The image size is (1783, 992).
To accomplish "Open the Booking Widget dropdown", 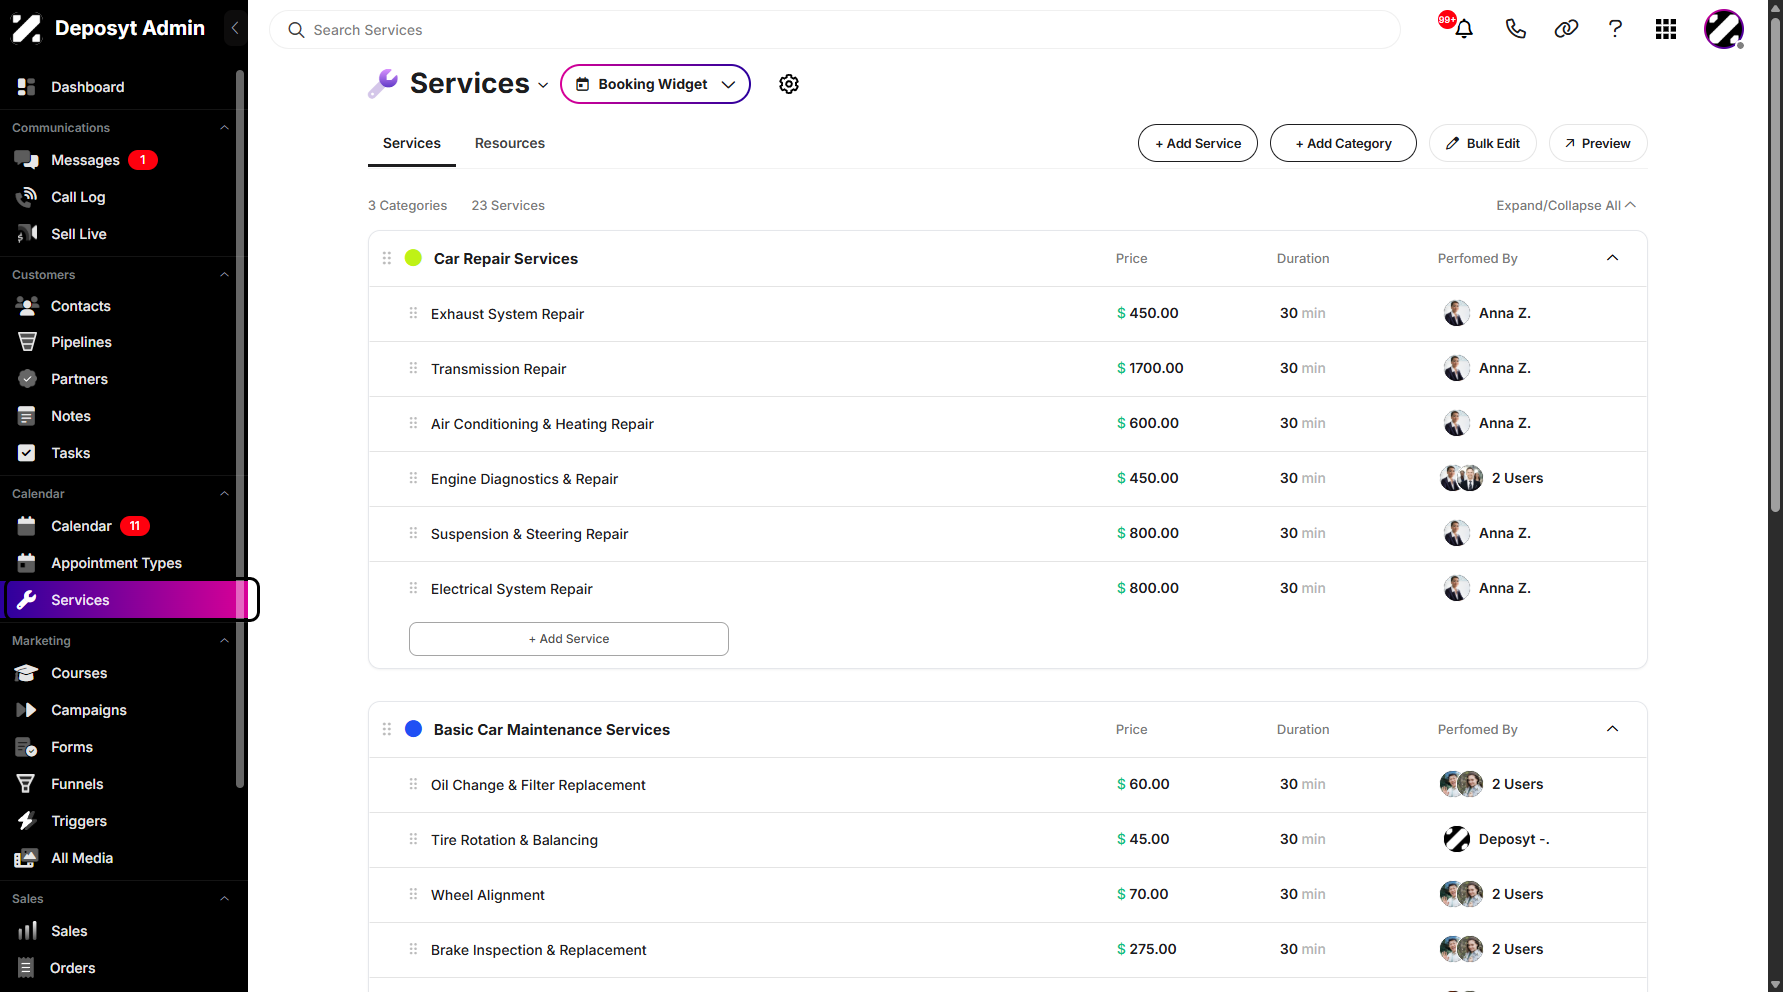I will point(655,84).
